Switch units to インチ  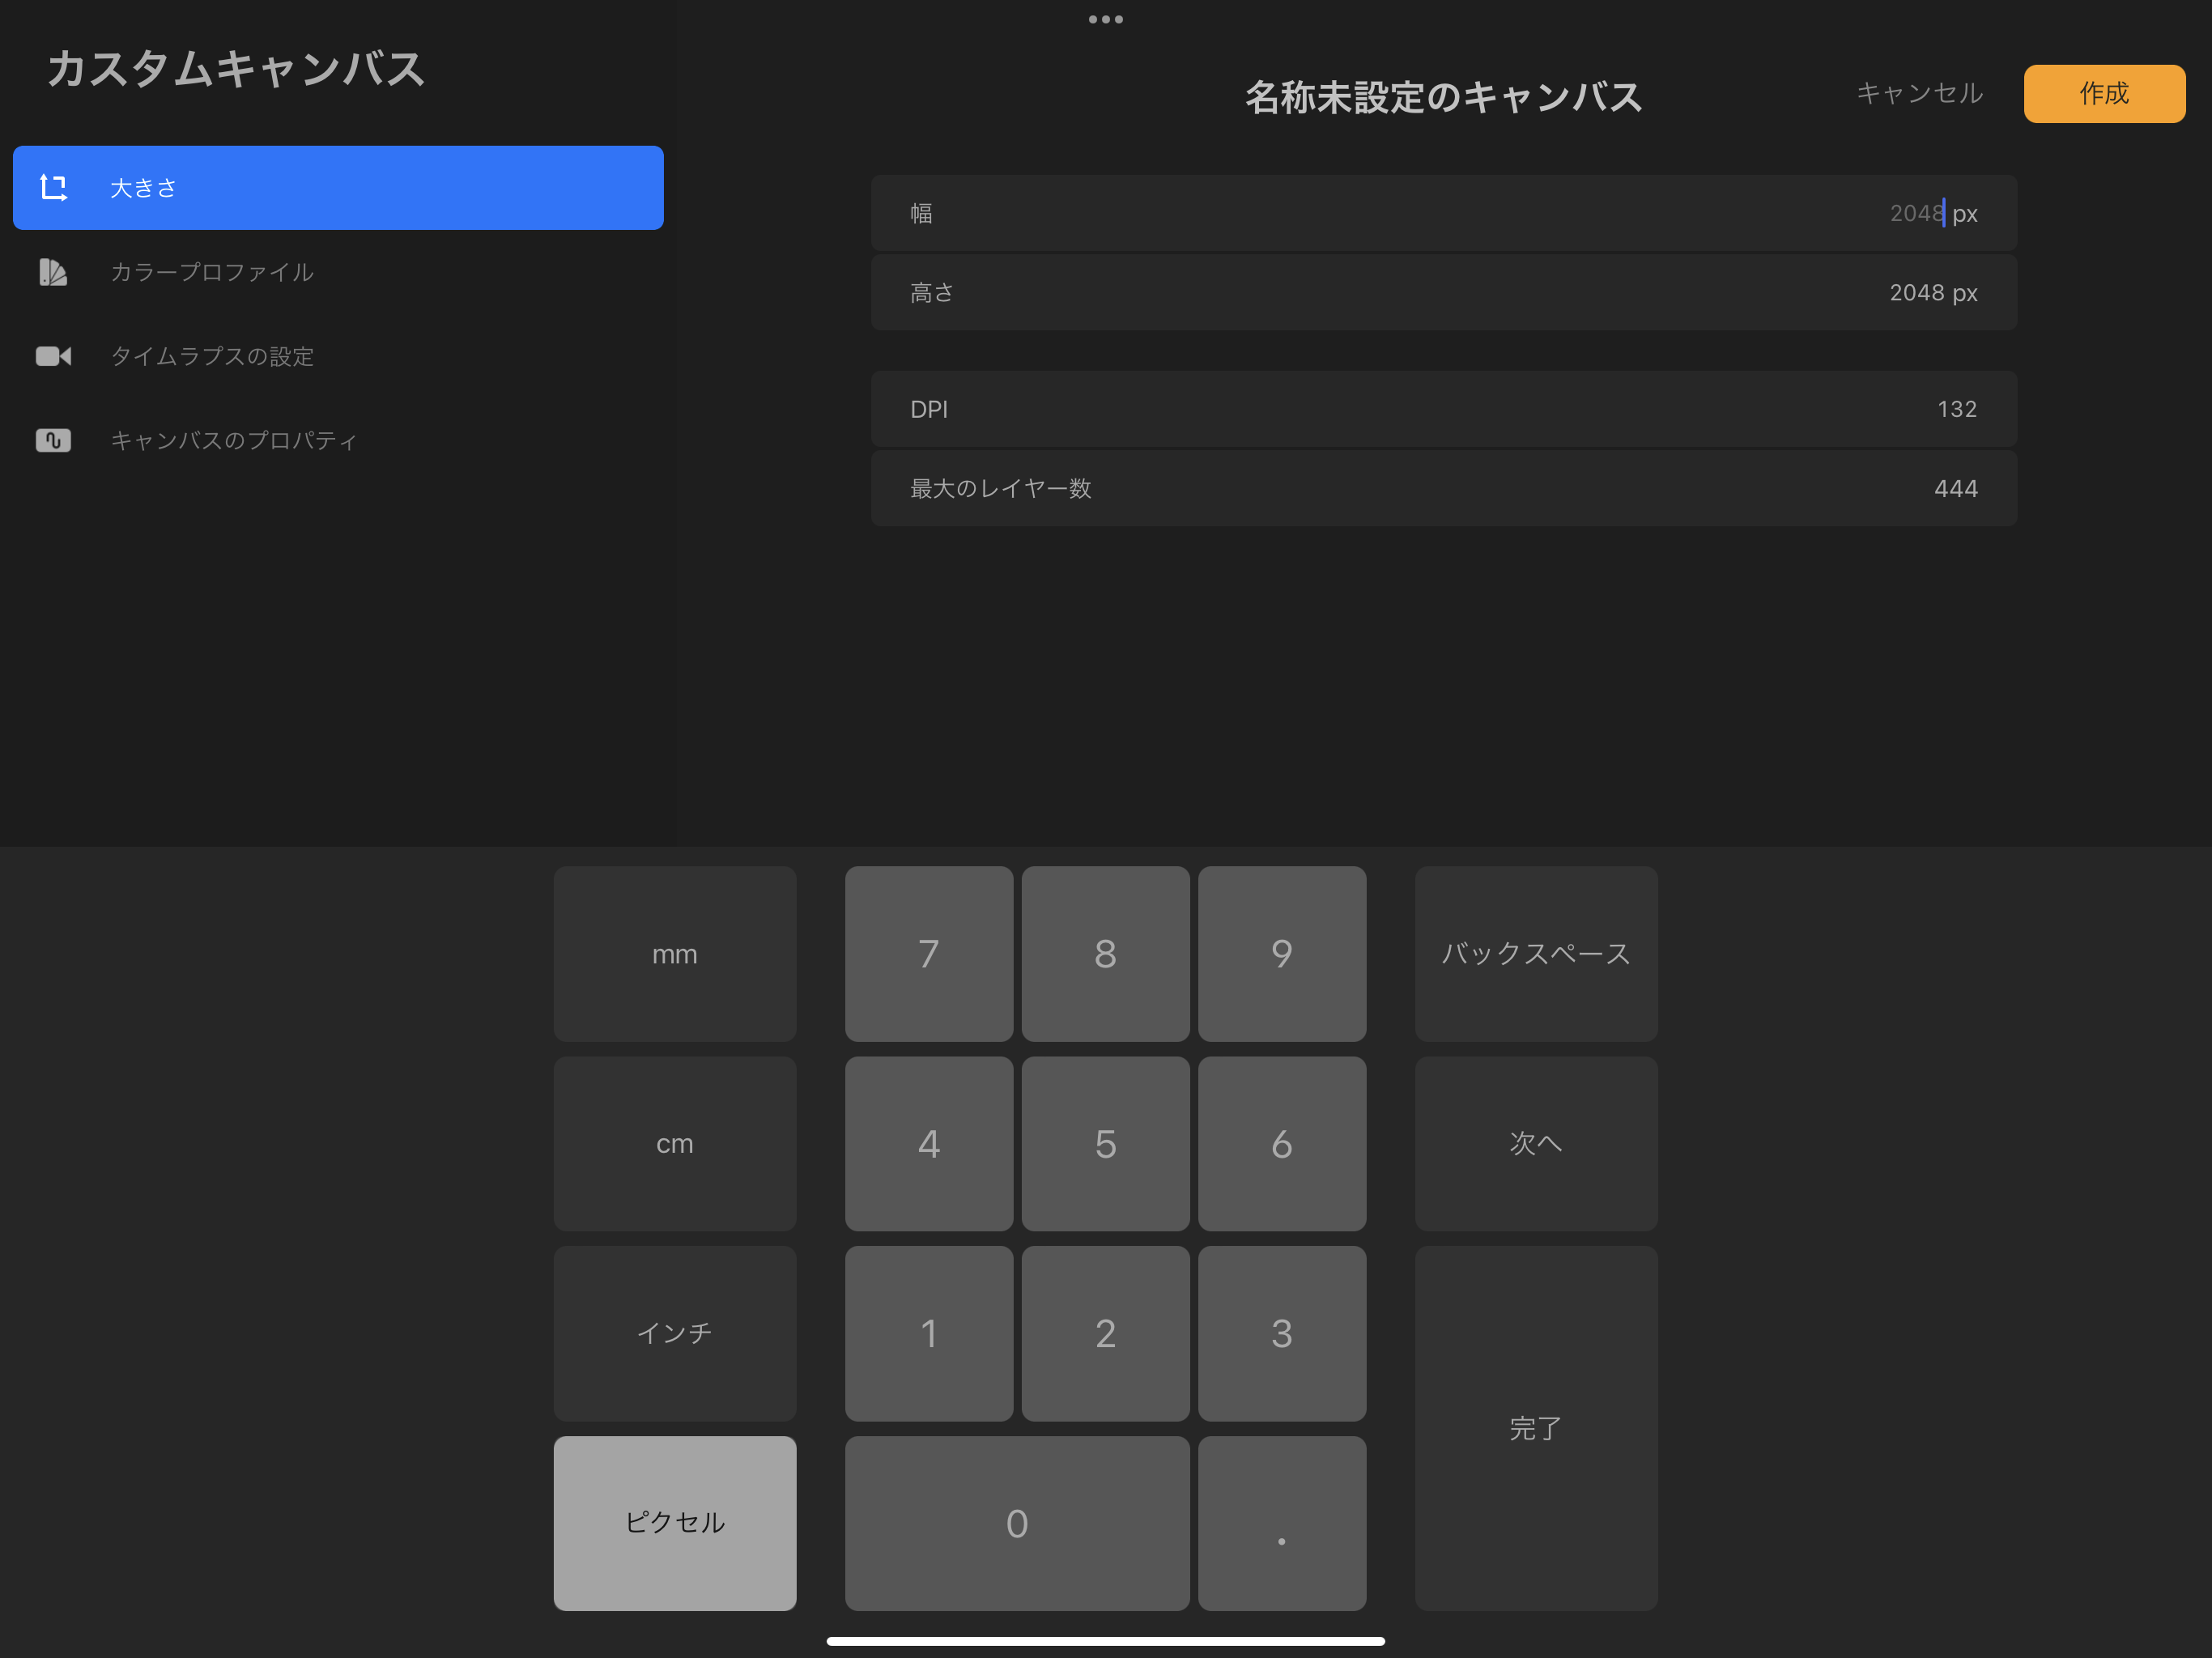tap(674, 1332)
